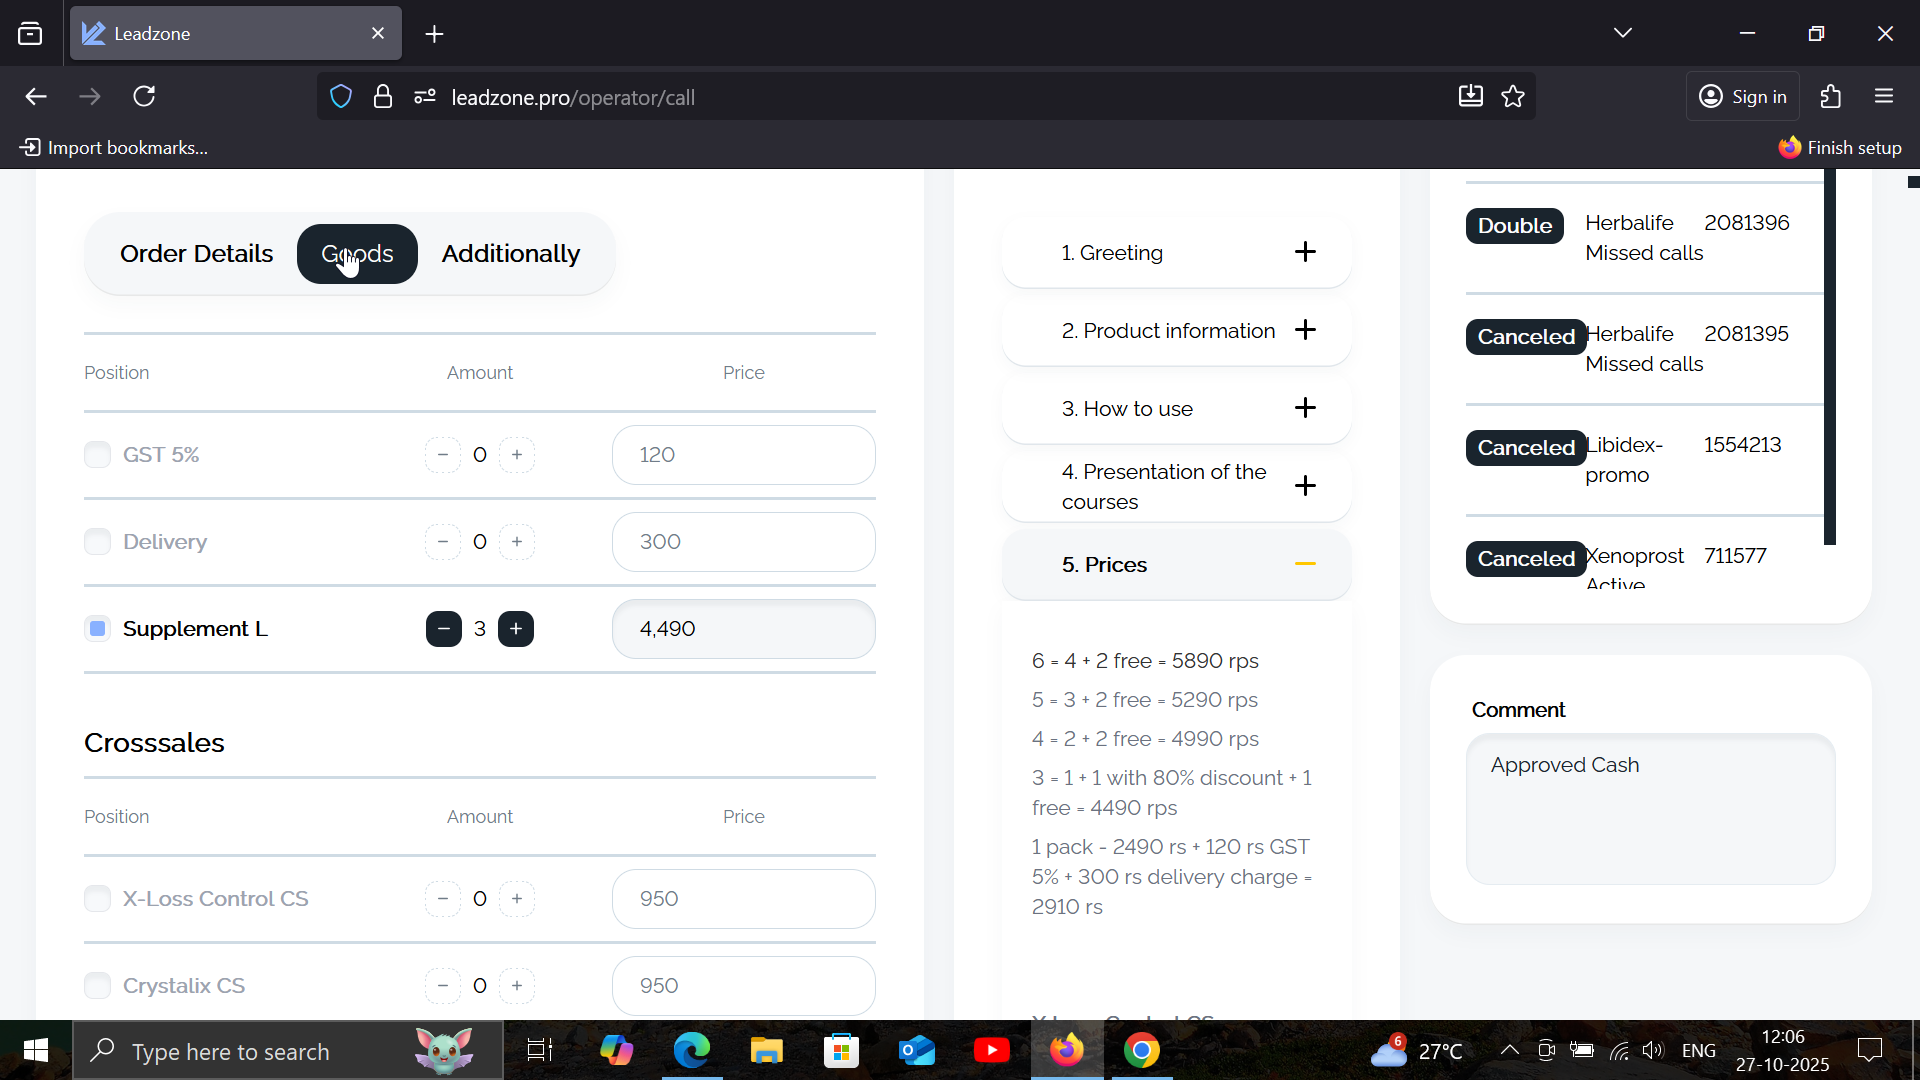This screenshot has width=1920, height=1080.
Task: Click the shield tracking protection icon
Action: [x=341, y=97]
